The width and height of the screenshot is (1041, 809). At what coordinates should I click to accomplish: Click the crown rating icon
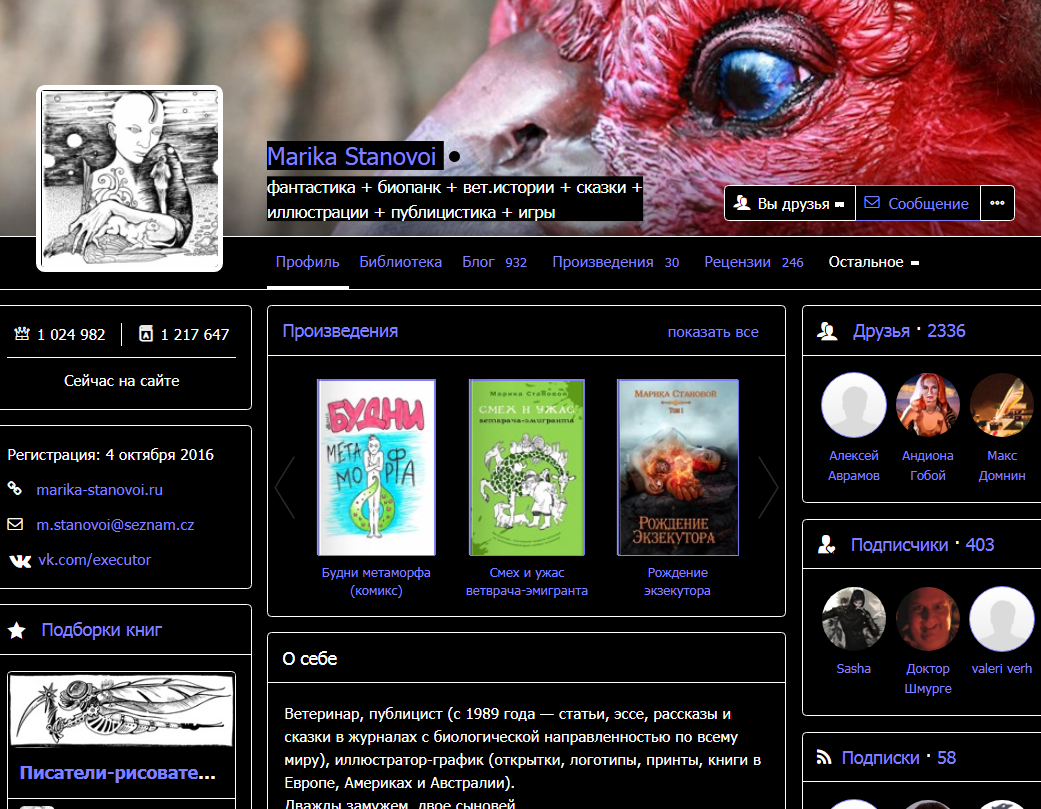click(x=22, y=334)
